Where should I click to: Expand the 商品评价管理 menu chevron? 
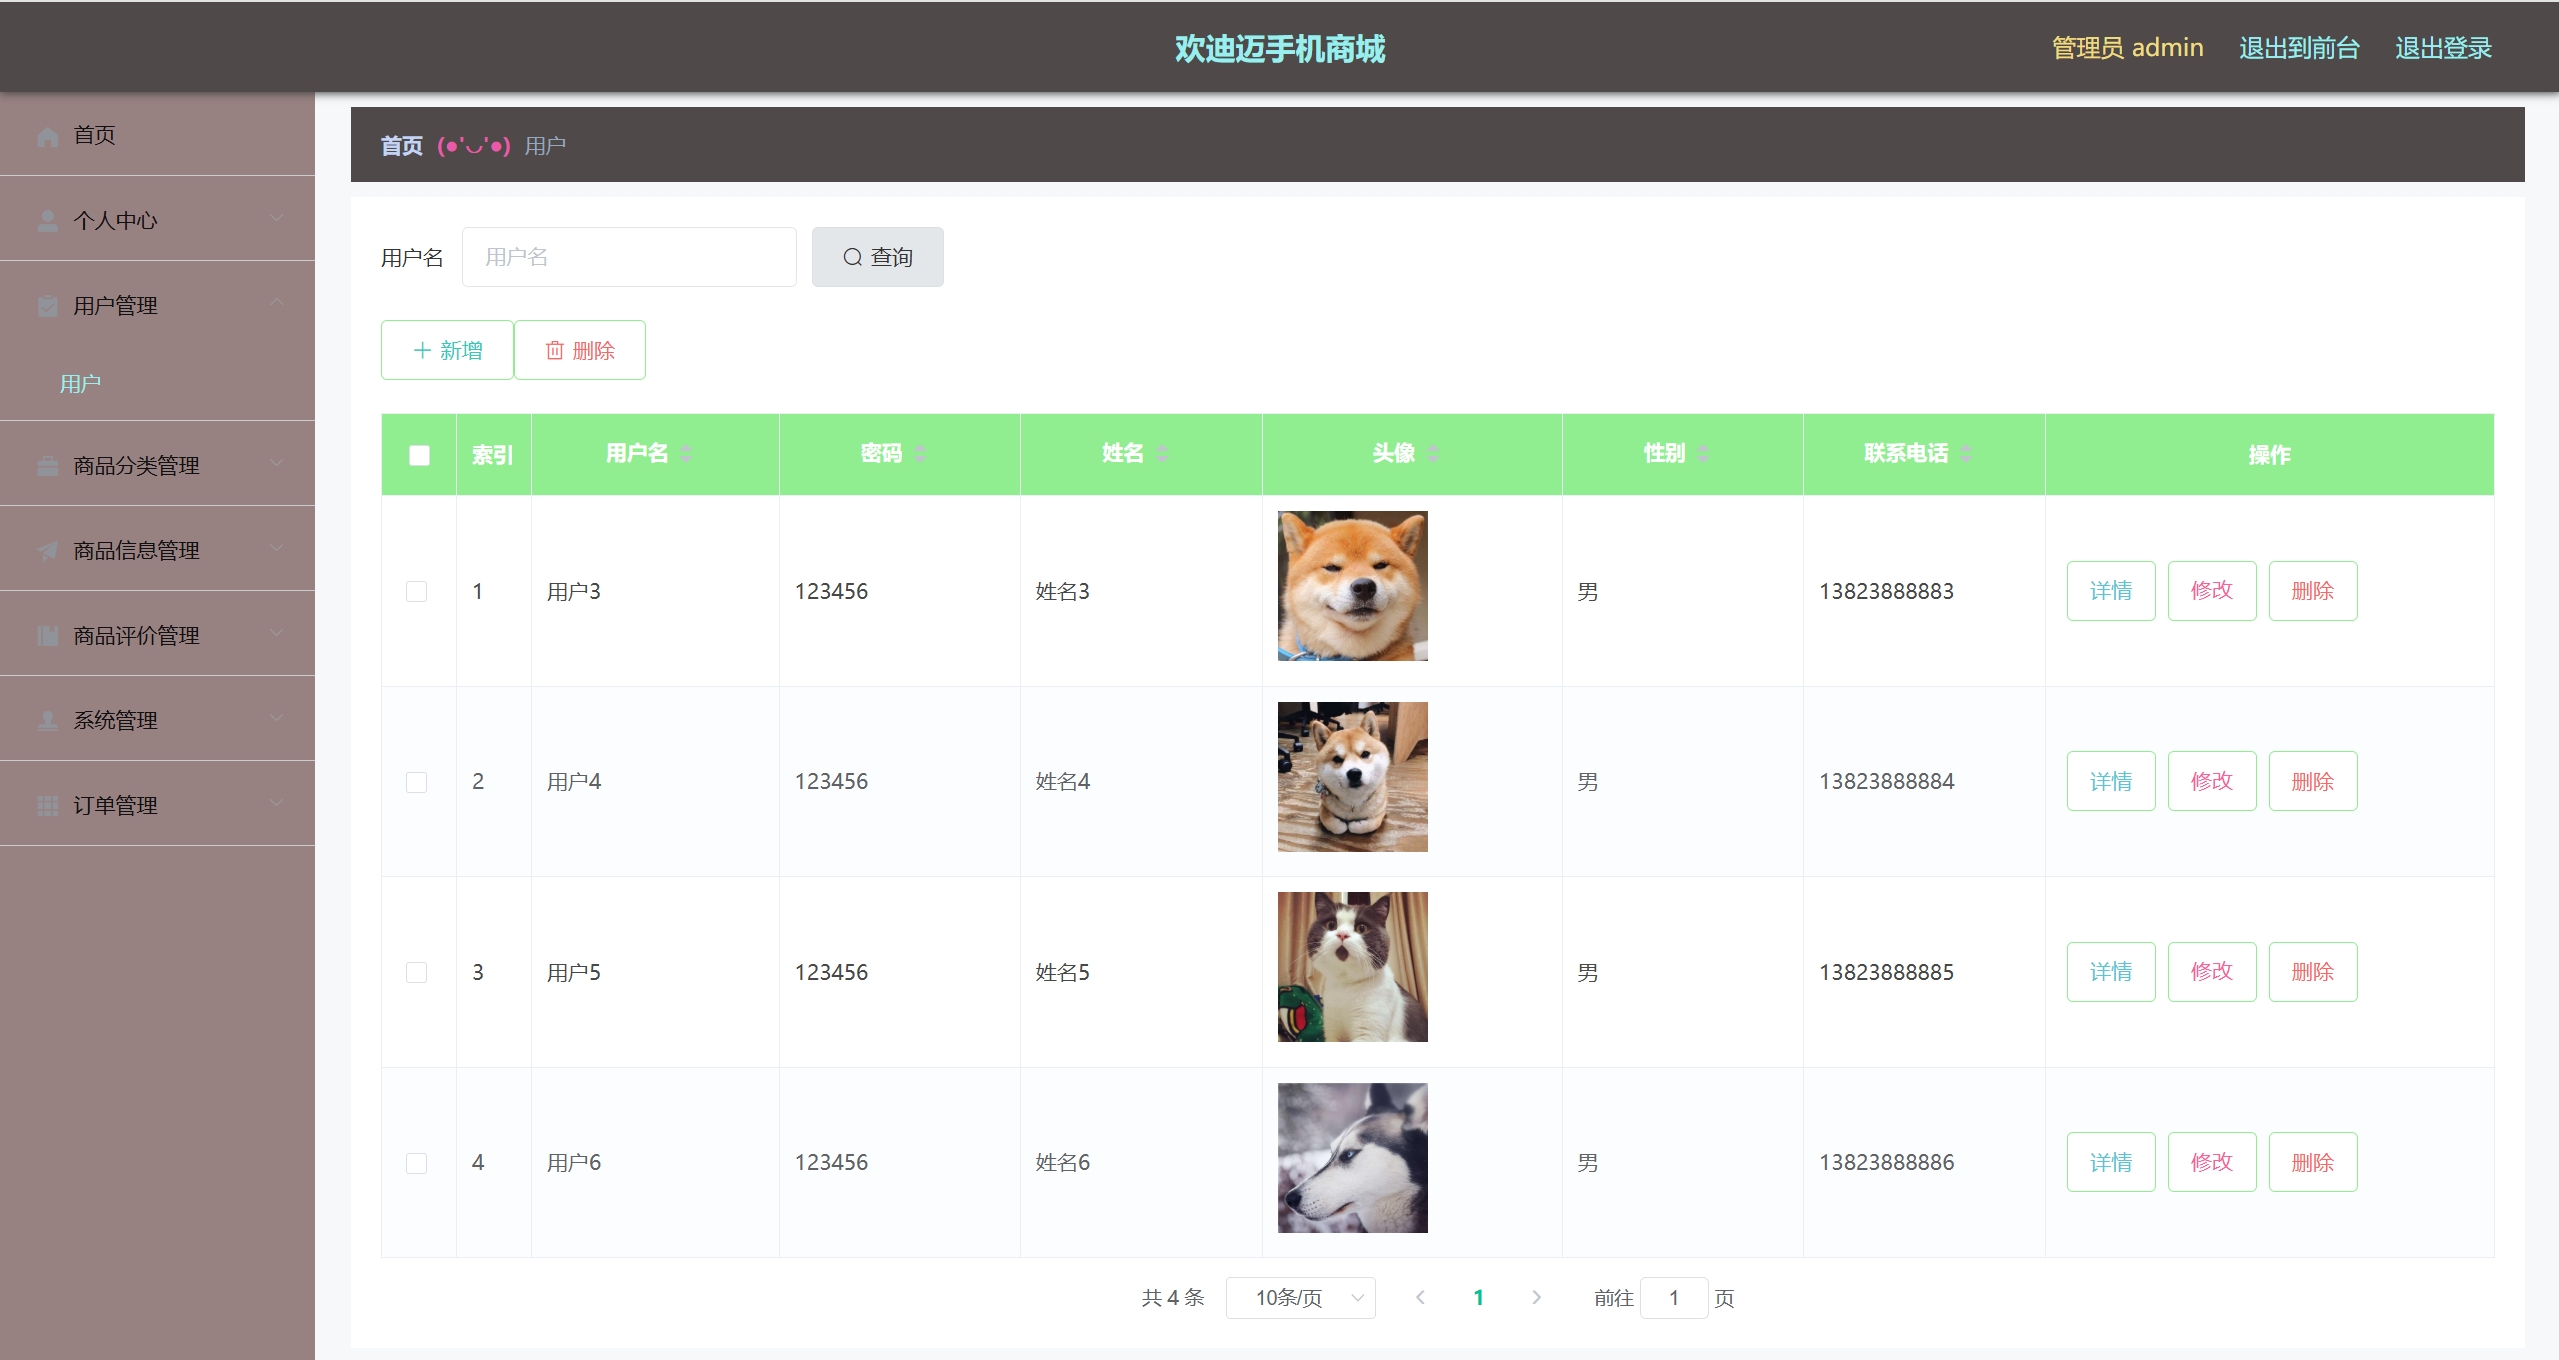click(277, 633)
